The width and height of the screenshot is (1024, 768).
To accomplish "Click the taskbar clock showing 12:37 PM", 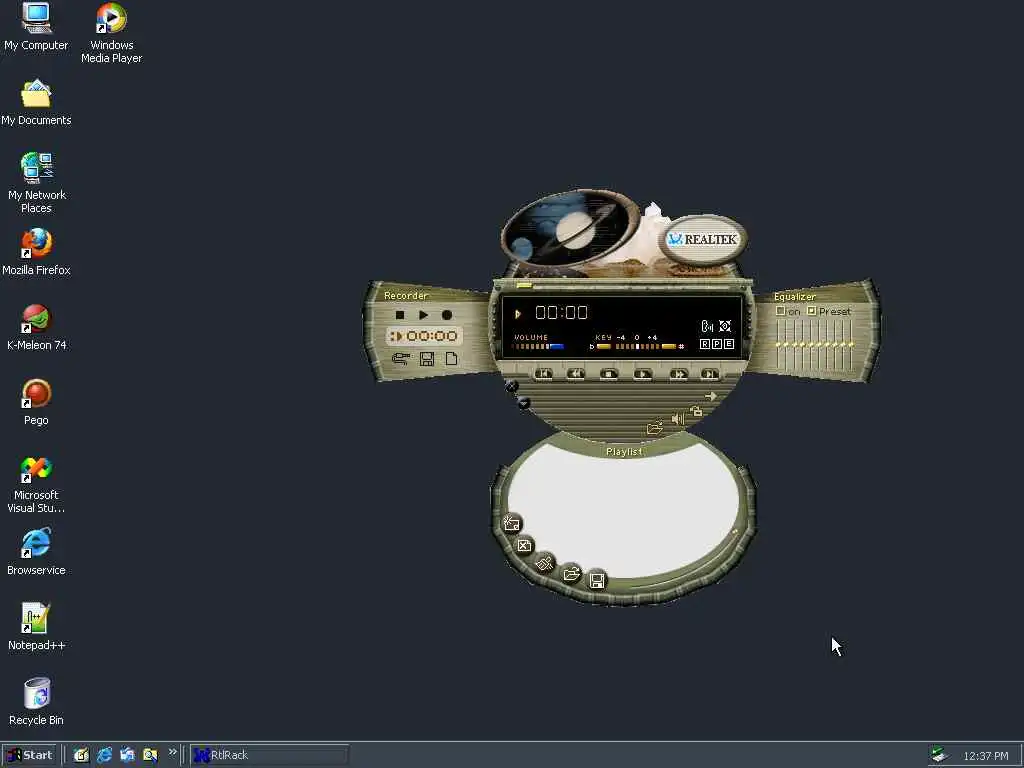I will (985, 756).
